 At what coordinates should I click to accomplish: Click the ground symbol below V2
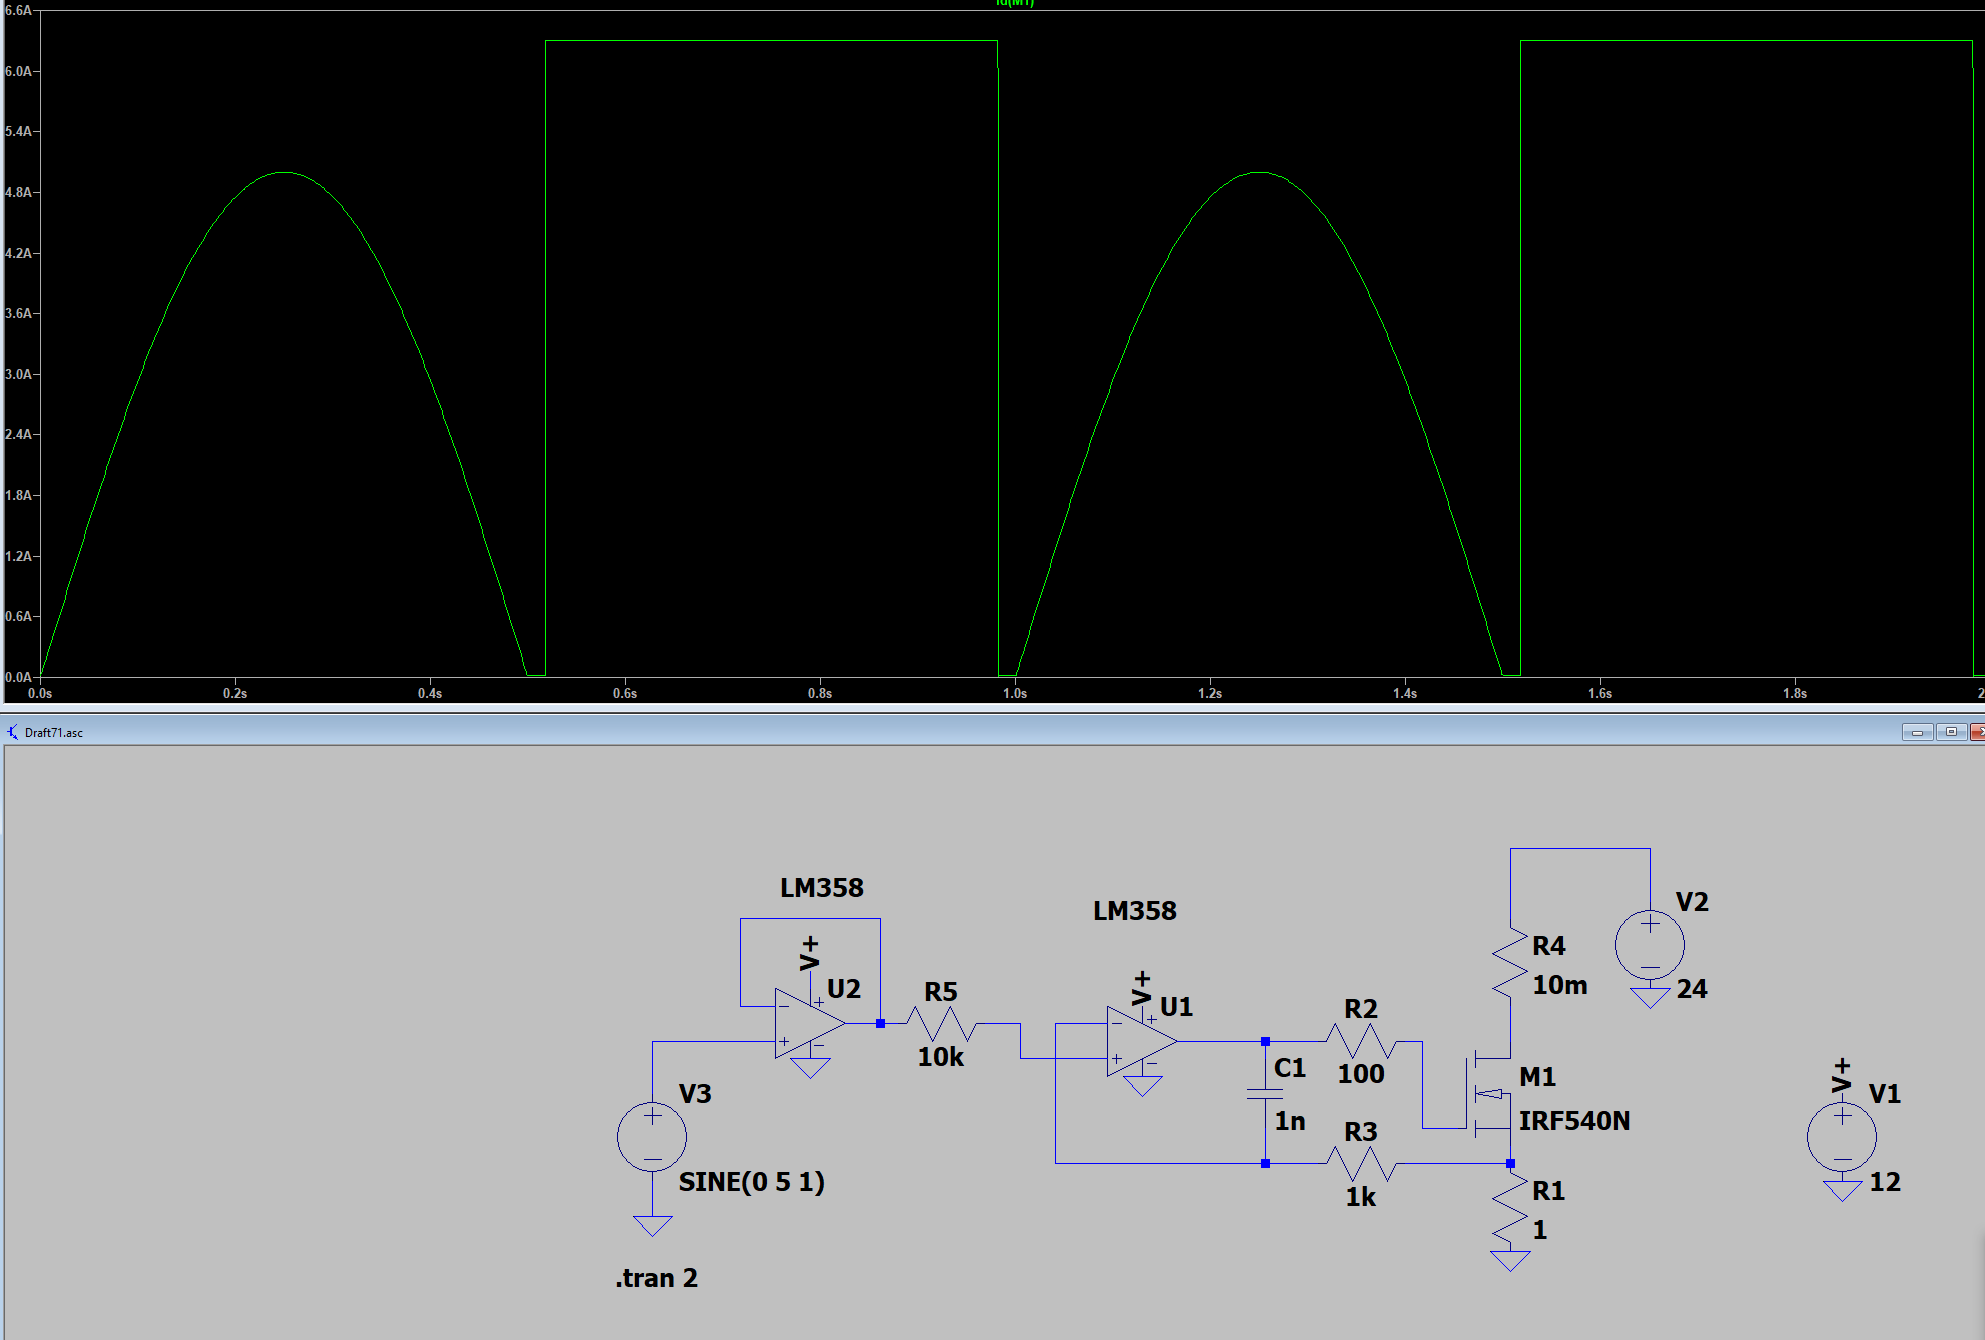1650,997
